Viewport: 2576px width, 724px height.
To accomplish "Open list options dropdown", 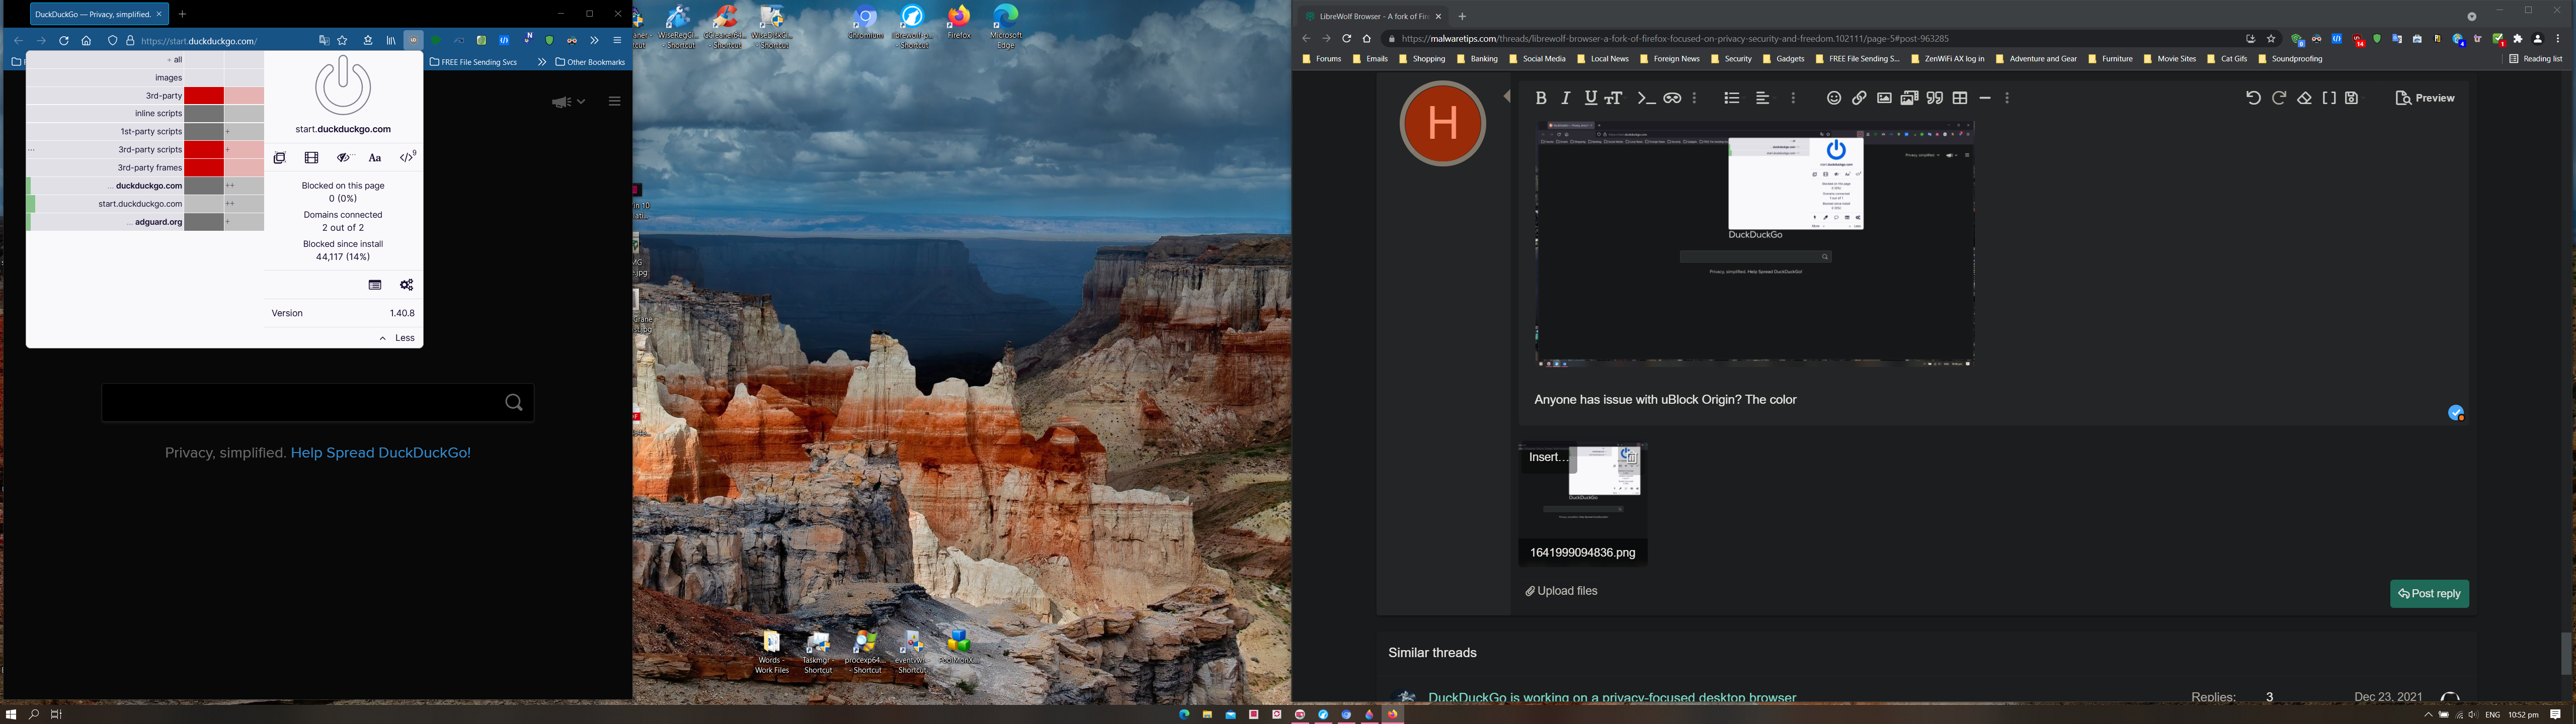I will pyautogui.click(x=1732, y=98).
